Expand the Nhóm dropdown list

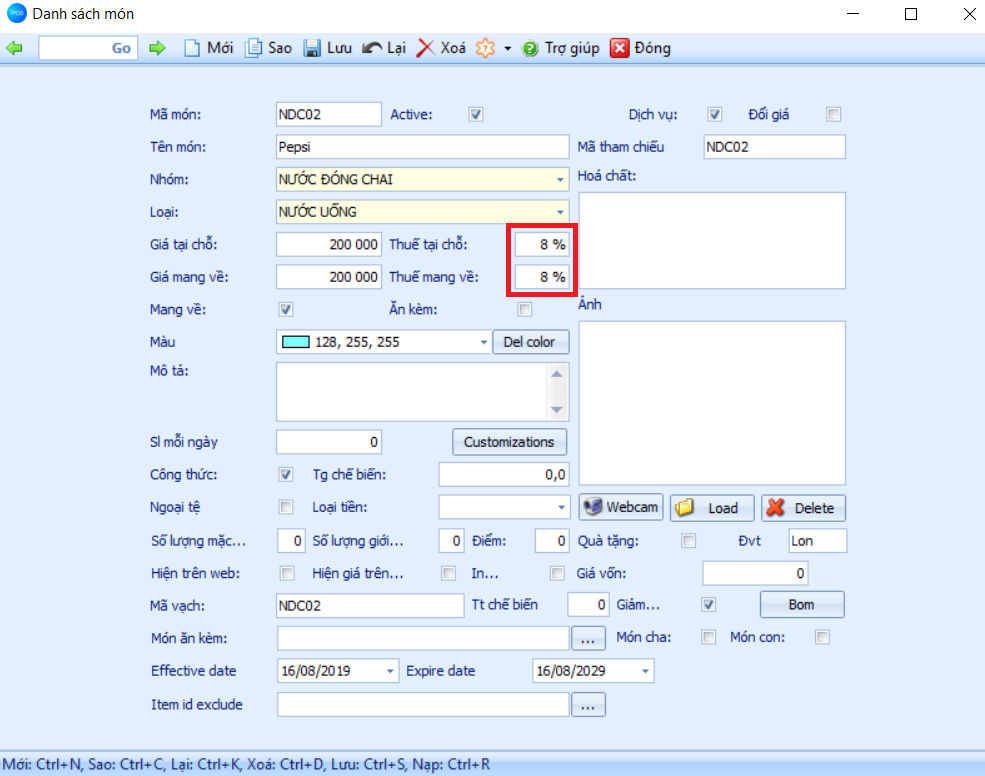560,180
